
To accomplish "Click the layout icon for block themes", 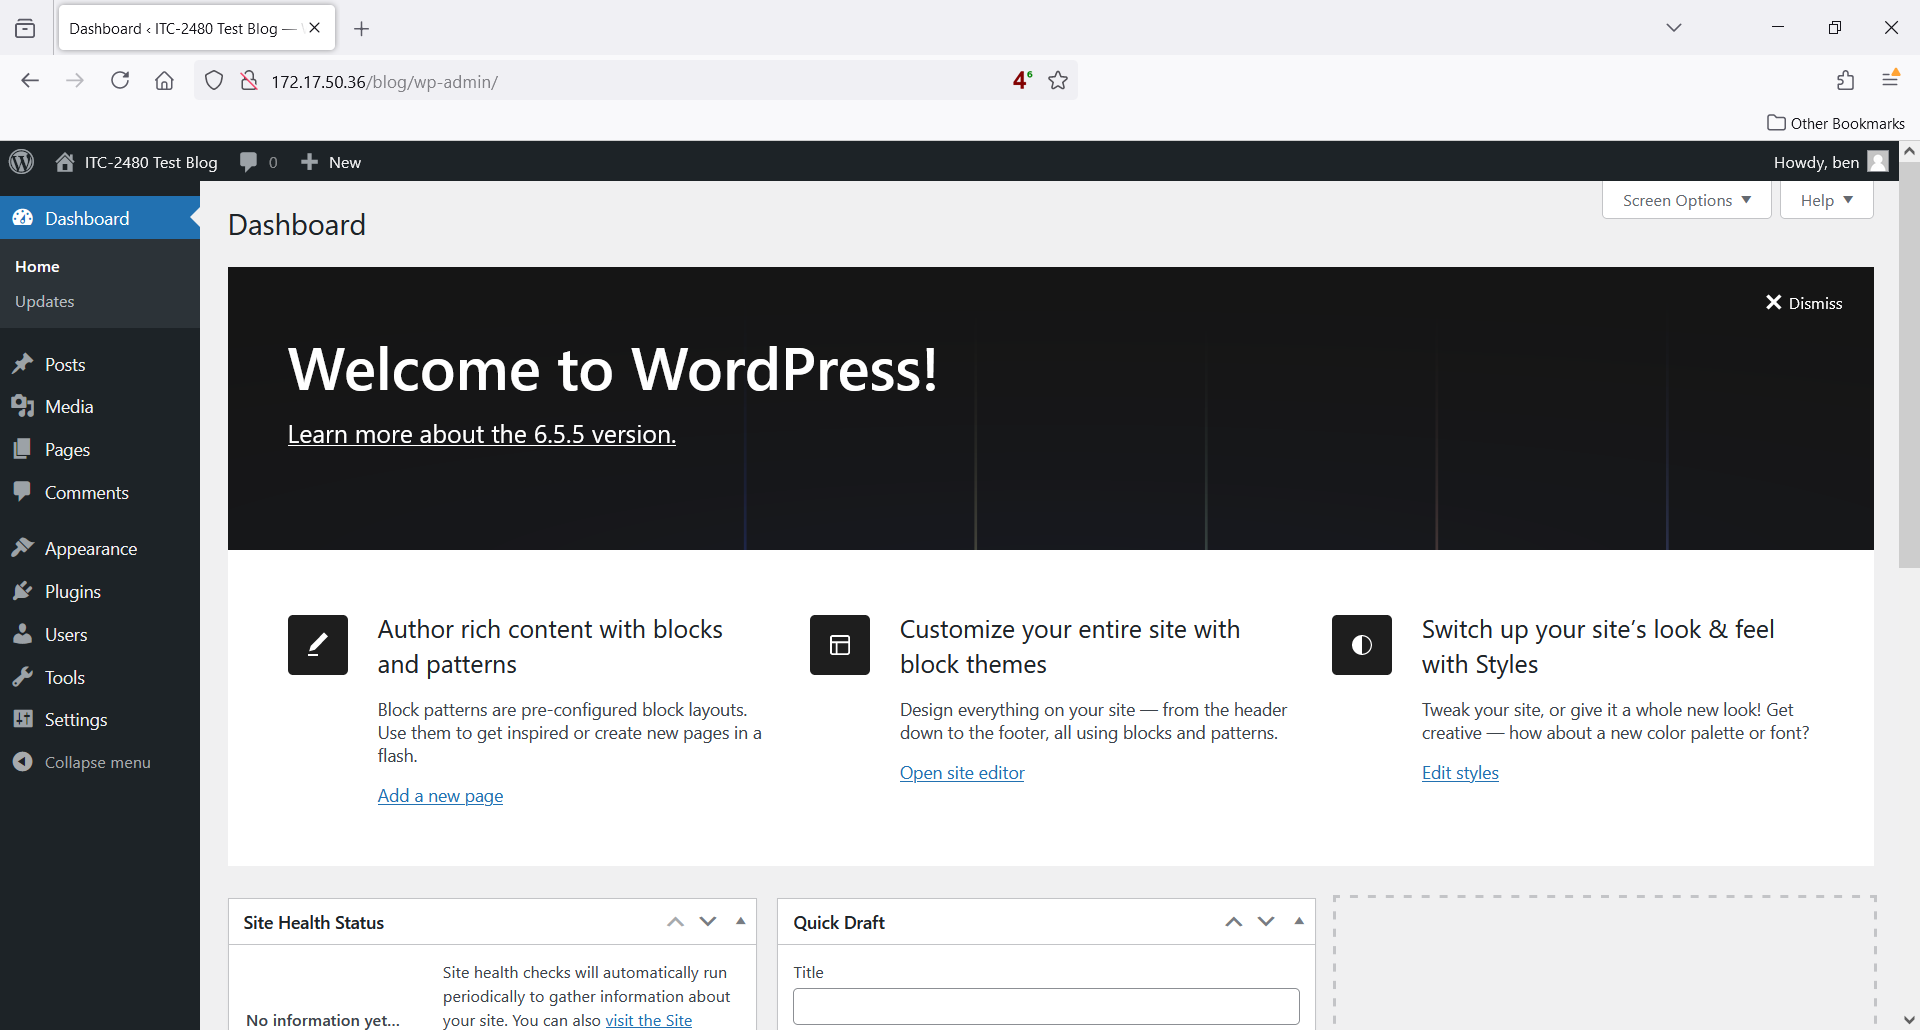I will [840, 645].
